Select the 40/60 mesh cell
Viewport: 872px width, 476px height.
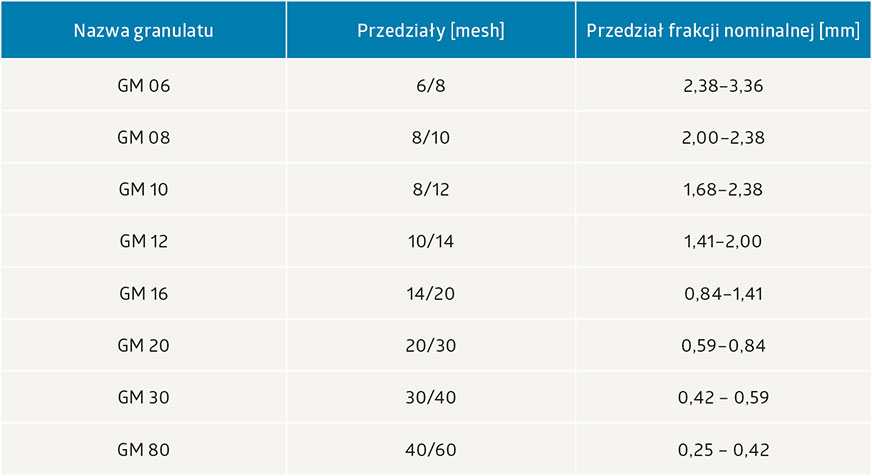(x=430, y=450)
